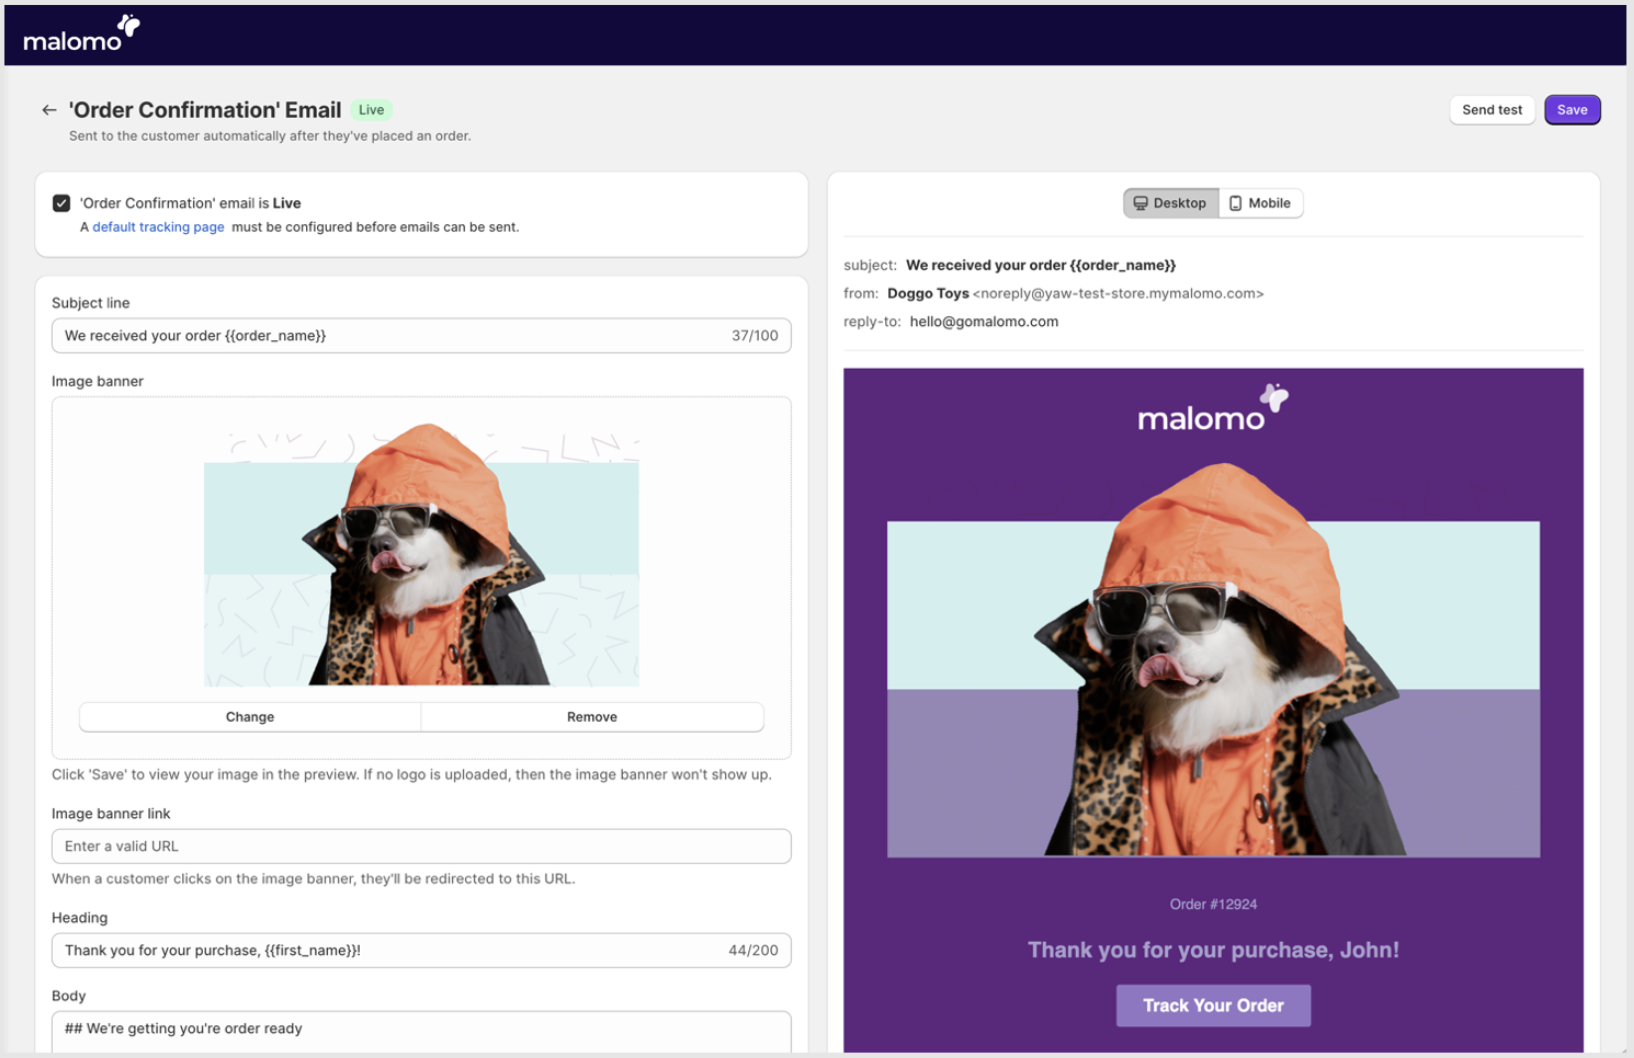Screen dimensions: 1634x1058
Task: Click the malomo logo in the top header
Action: 81,35
